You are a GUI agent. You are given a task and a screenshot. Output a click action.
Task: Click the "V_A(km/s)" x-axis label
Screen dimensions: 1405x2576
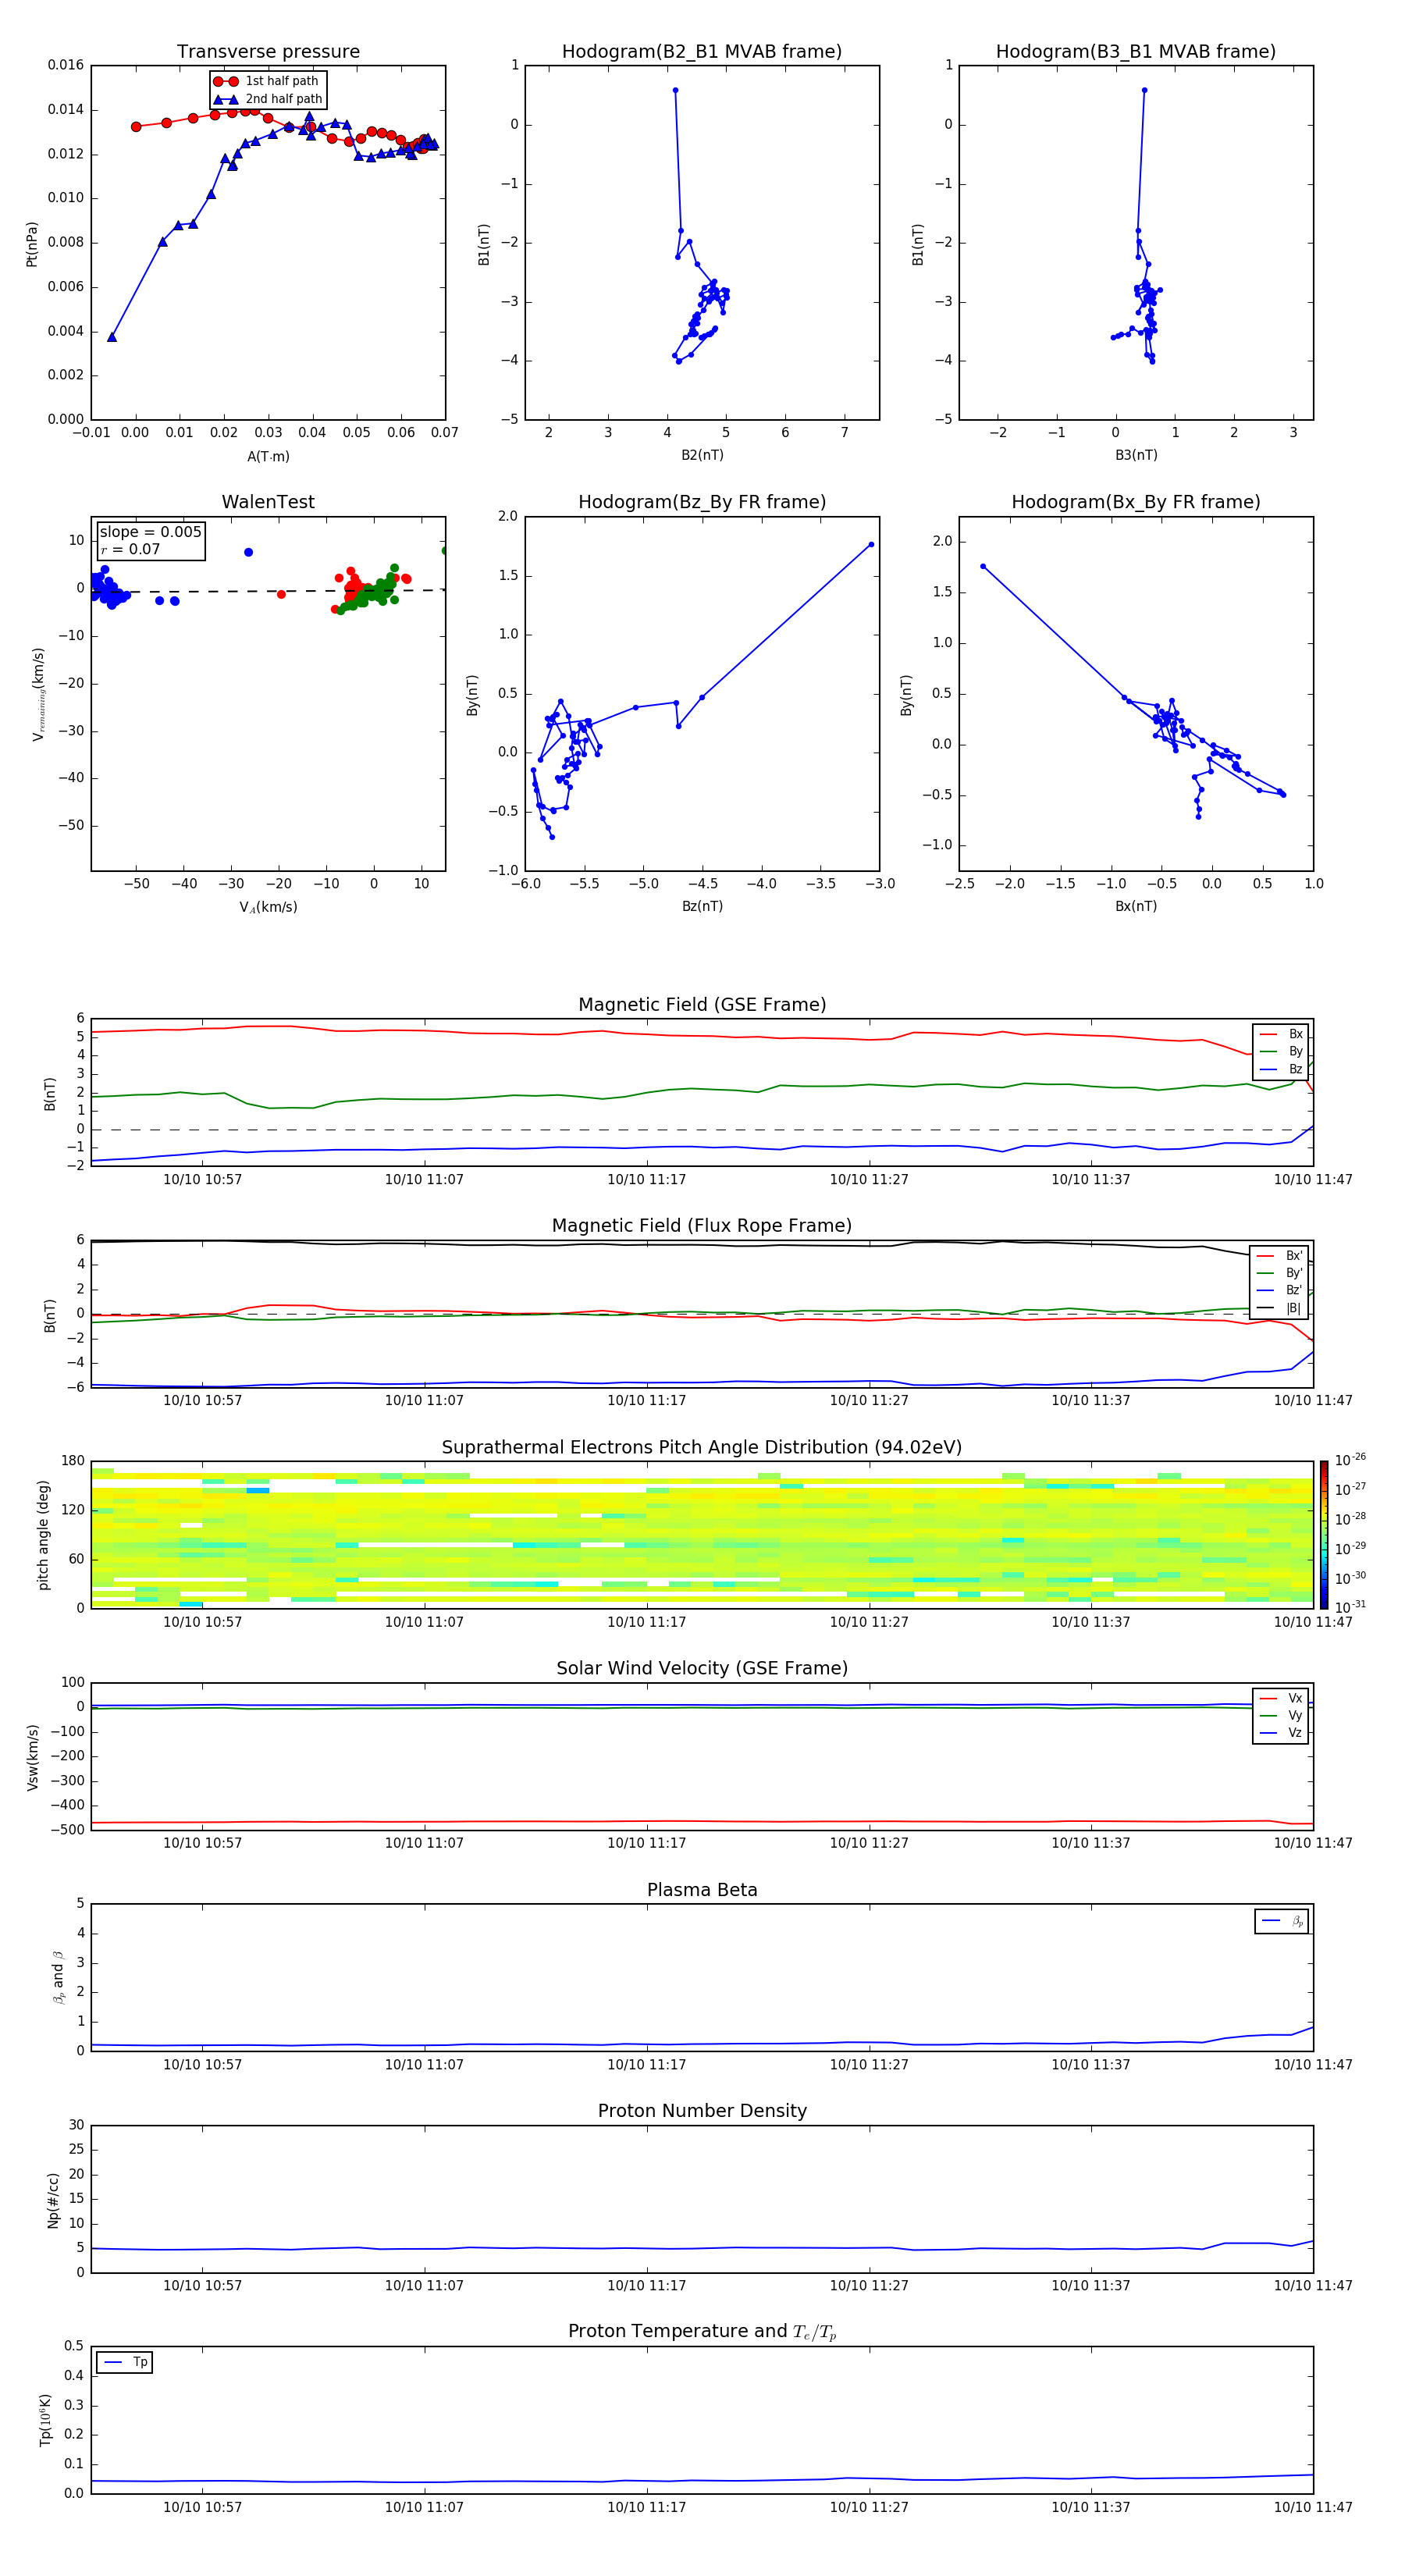click(268, 907)
